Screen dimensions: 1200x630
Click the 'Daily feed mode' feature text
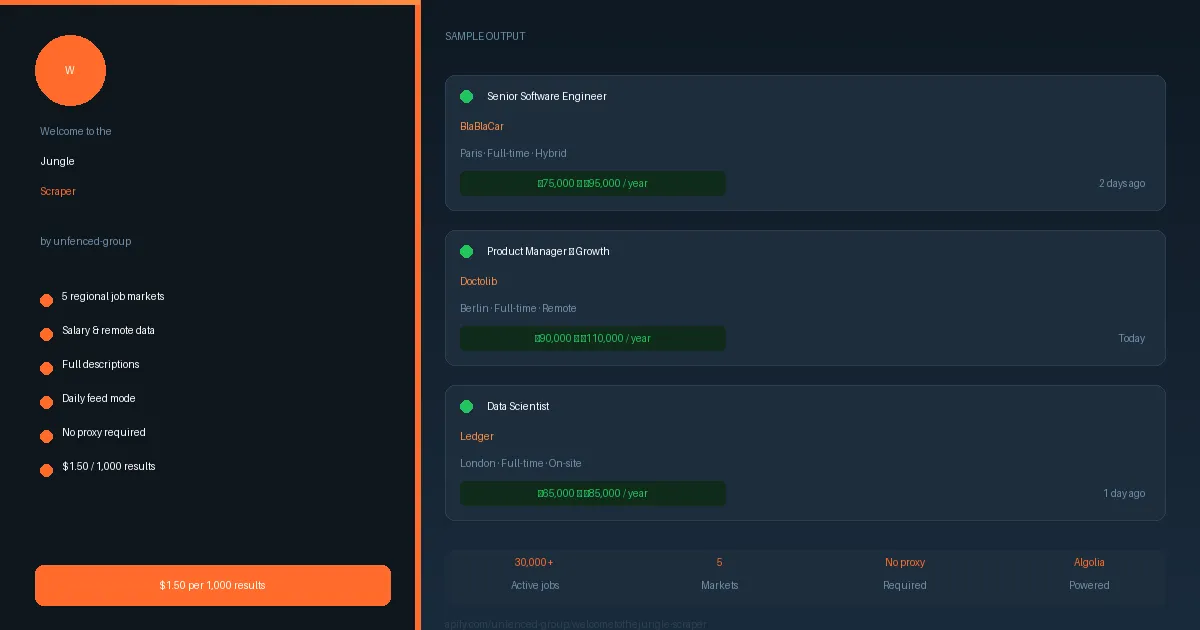click(99, 398)
